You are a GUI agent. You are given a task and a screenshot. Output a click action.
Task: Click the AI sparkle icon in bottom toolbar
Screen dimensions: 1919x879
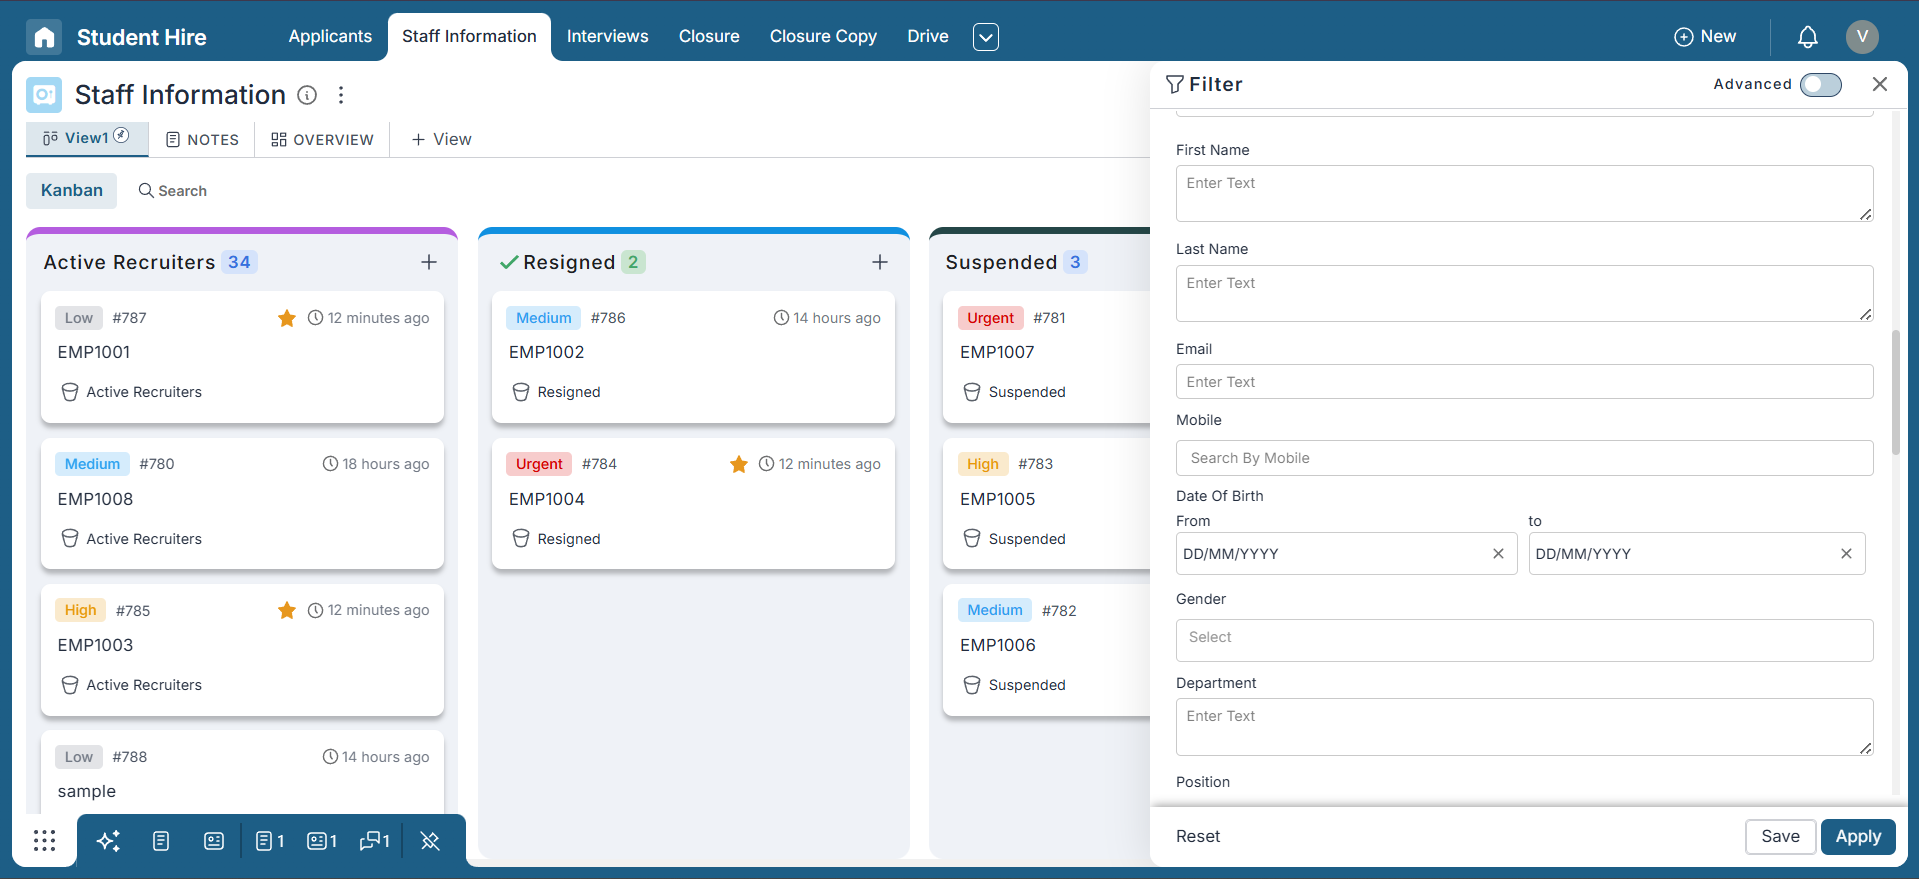[x=108, y=841]
